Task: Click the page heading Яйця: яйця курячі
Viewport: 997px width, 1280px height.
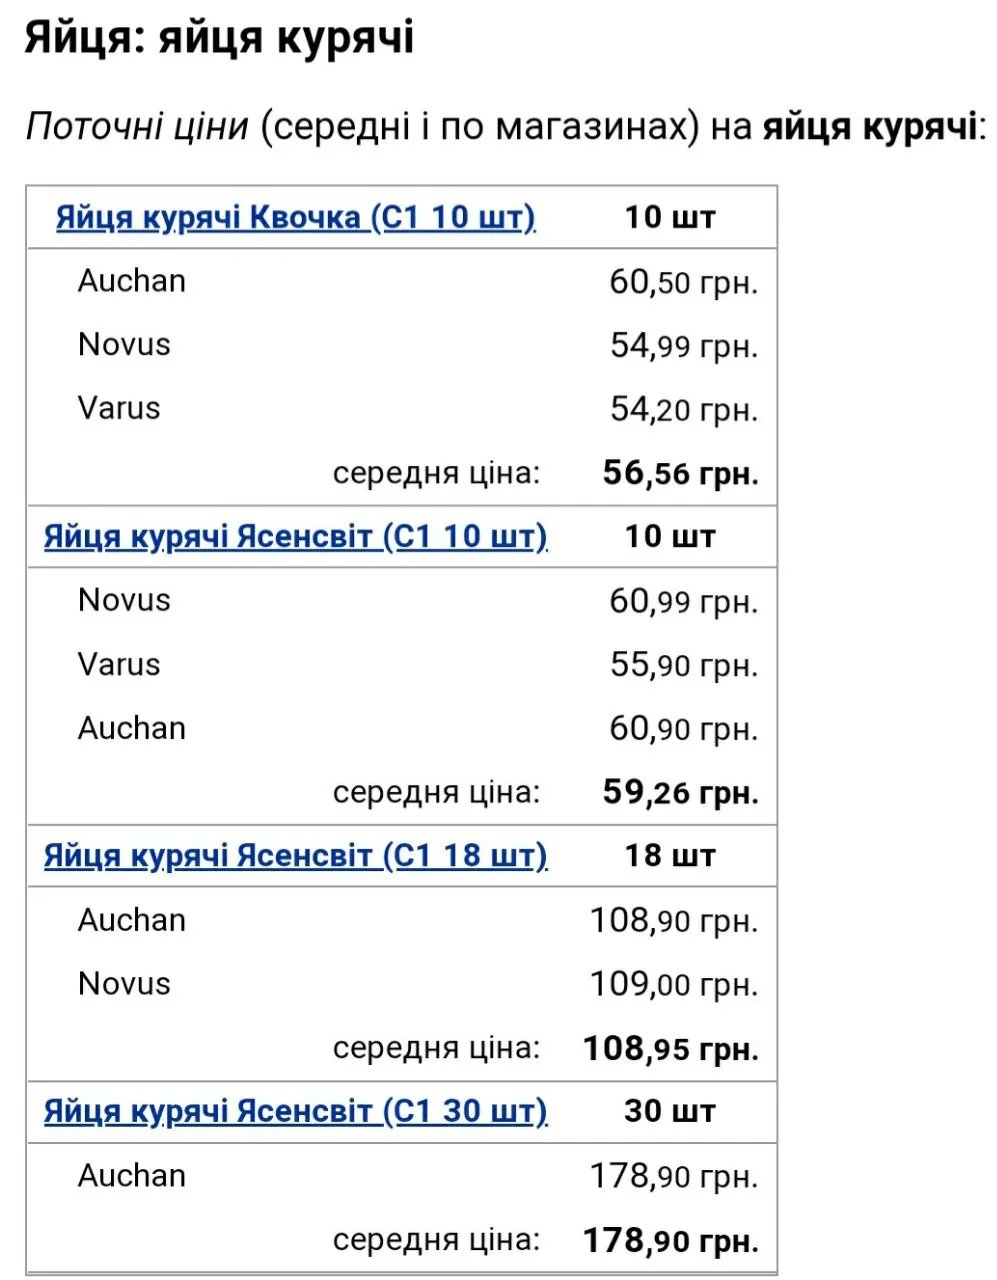Action: pos(219,39)
